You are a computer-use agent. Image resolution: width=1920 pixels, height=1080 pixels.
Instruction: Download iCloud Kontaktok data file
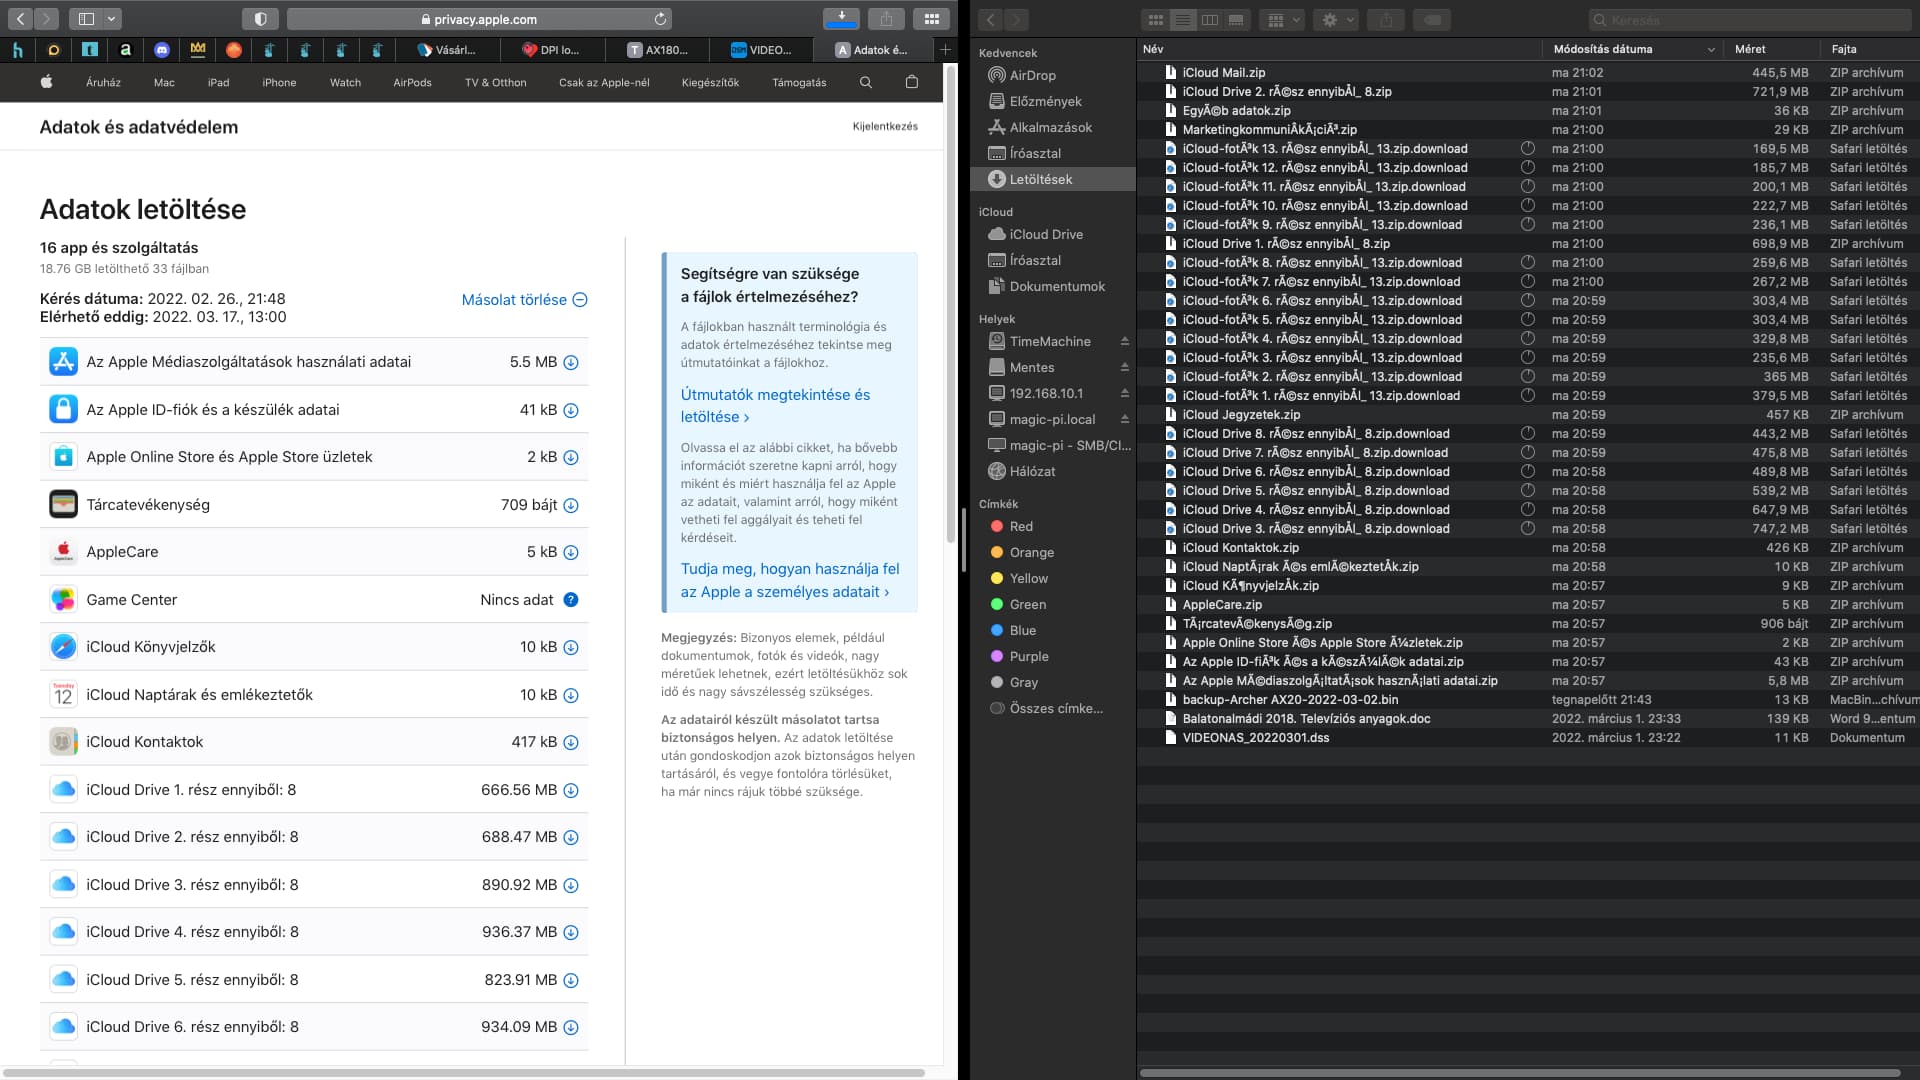(x=571, y=742)
